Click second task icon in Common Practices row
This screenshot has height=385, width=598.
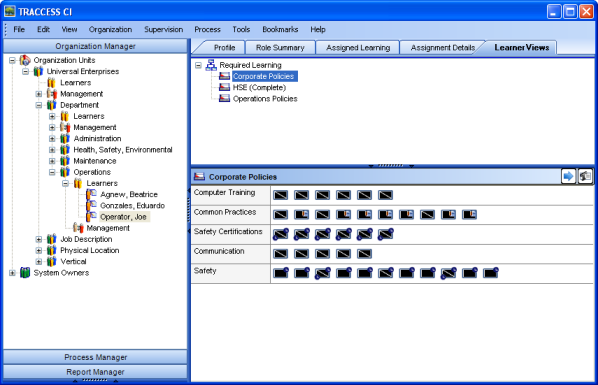(301, 214)
